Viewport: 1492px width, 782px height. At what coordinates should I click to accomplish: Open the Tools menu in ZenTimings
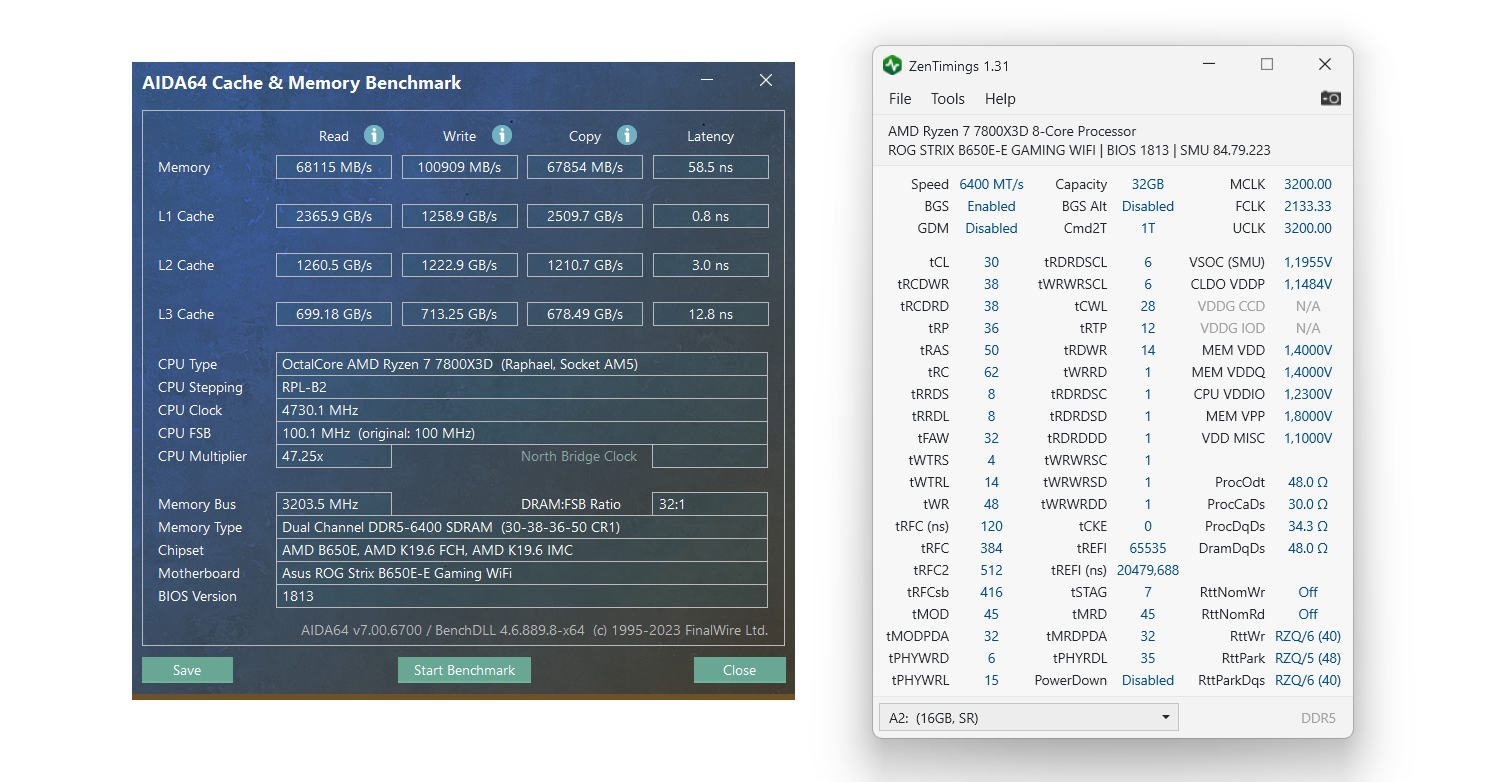pyautogui.click(x=948, y=98)
